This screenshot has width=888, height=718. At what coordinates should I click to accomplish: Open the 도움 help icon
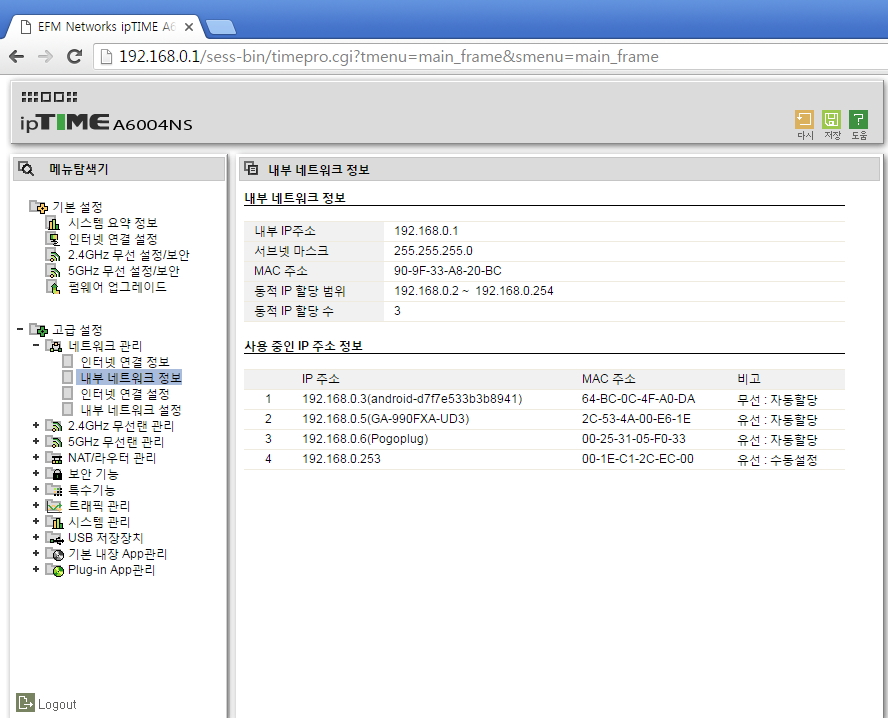click(x=859, y=119)
